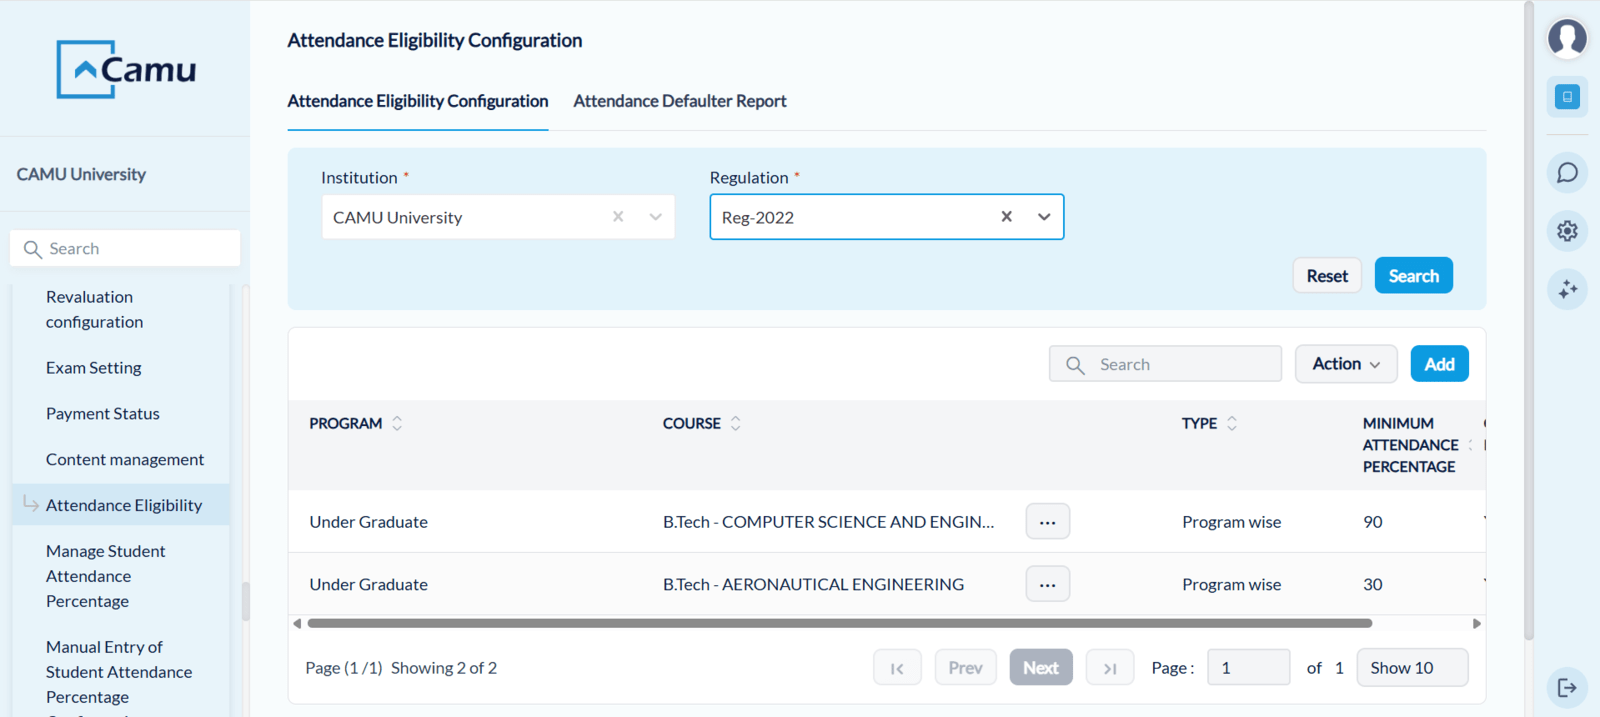Screen dimensions: 1600x717
Task: Open Revaluation configuration in sidebar
Action: pos(95,309)
